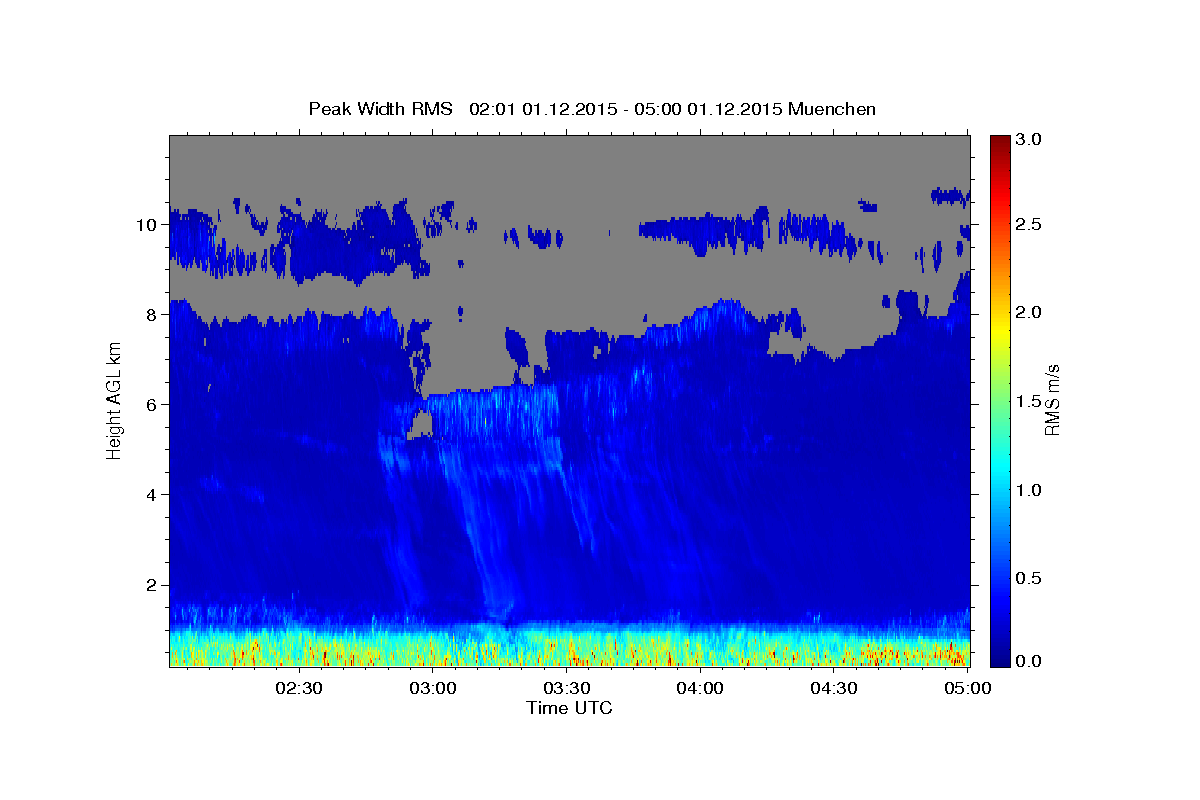Click the 'Muenchen' location in the title
The image size is (1200, 800).
pos(832,109)
